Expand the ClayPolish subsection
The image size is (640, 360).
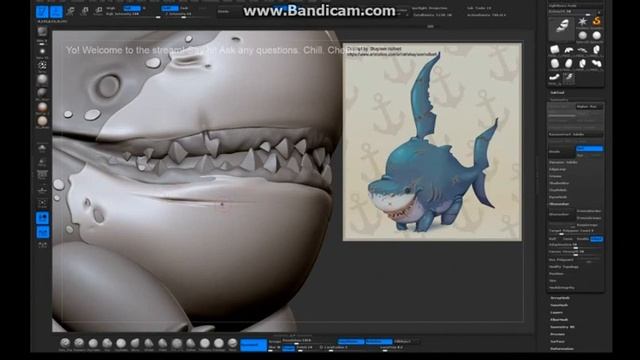coord(558,190)
